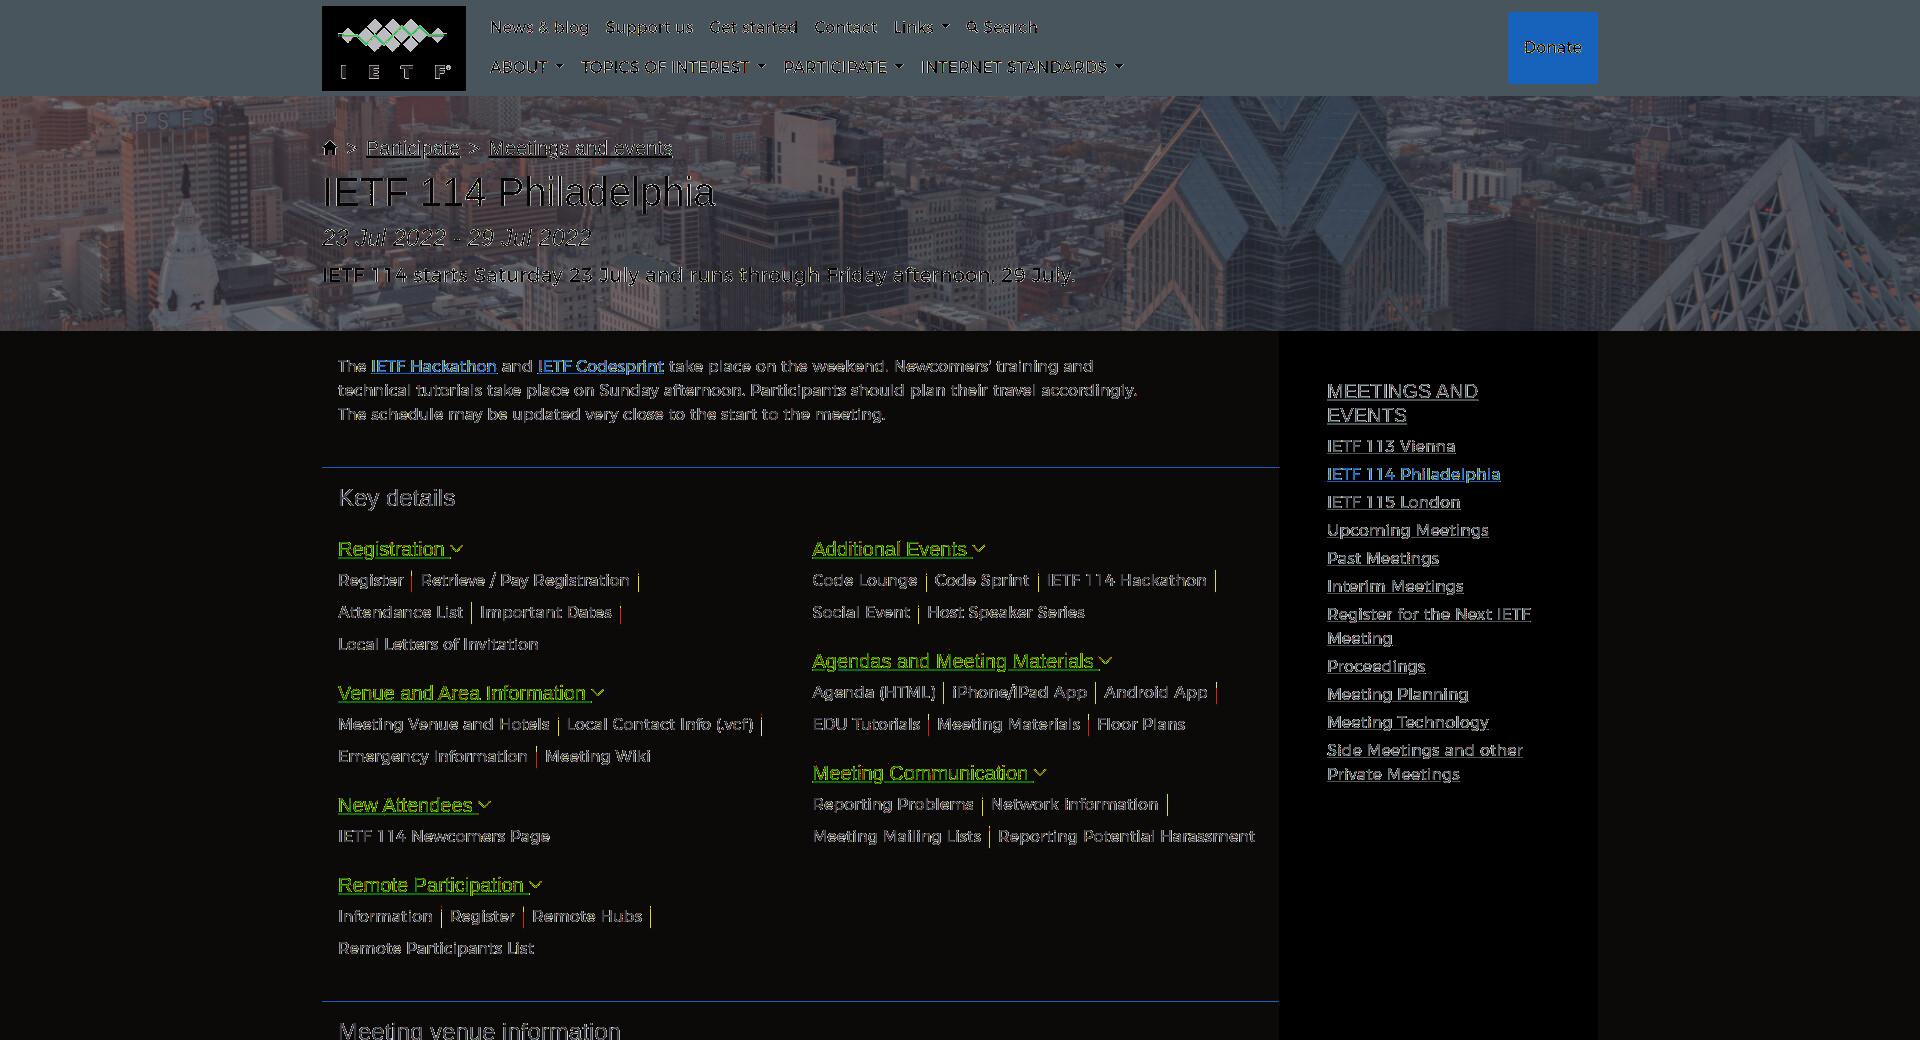Screen dimensions: 1920x1040
Task: Open the IETF Hackathon link in paragraph
Action: 434,366
